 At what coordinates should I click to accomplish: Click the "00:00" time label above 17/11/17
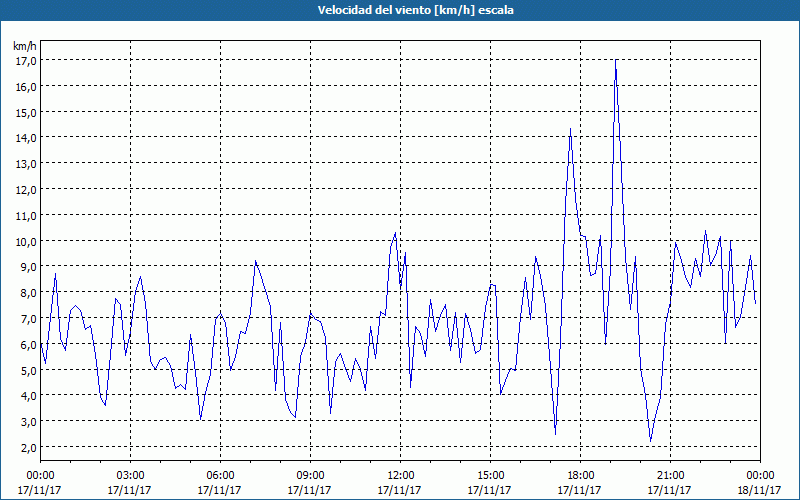point(40,476)
